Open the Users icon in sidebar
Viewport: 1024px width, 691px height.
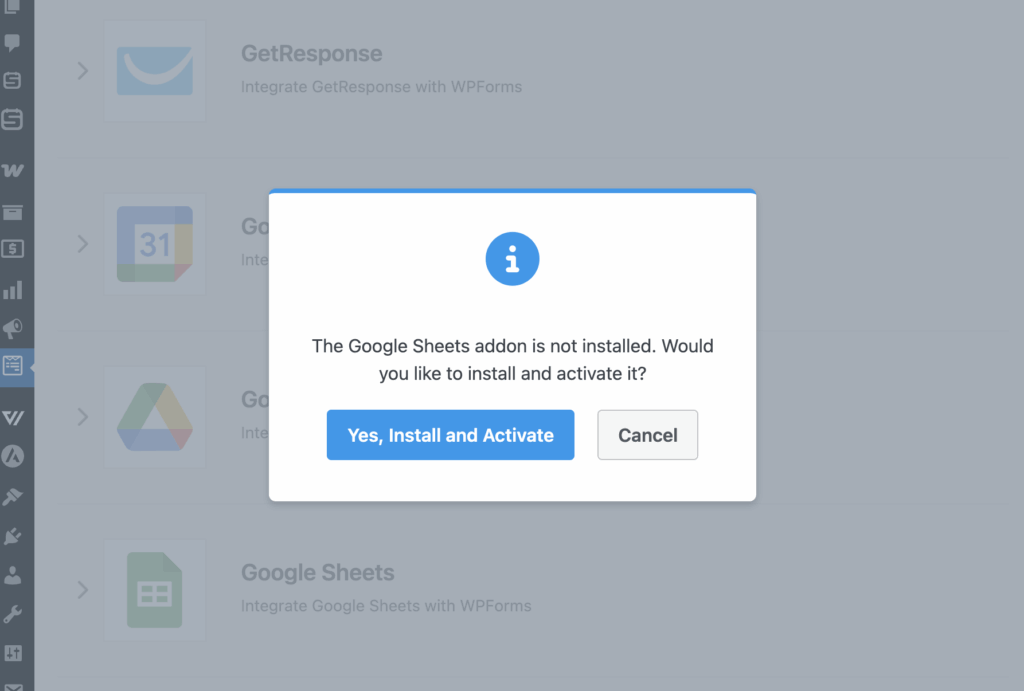[x=13, y=575]
